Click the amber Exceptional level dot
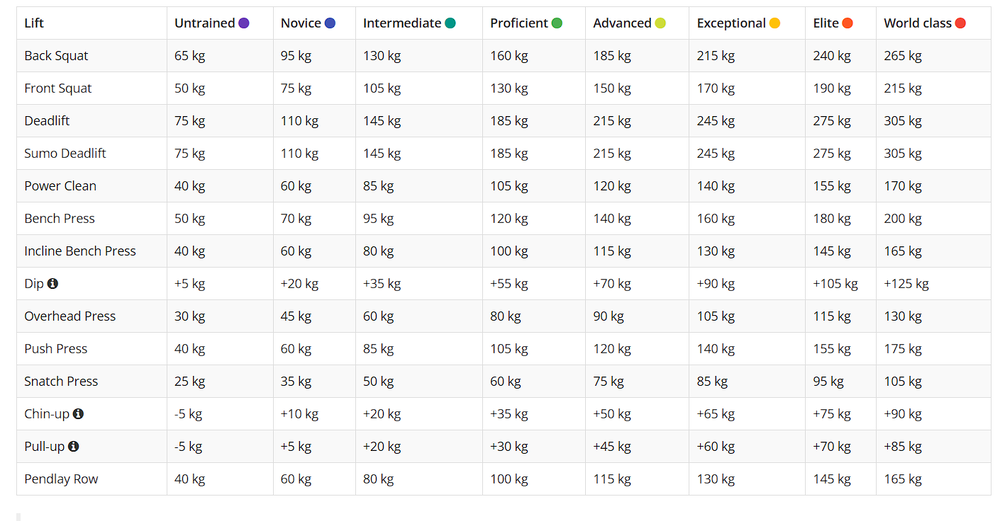The height and width of the screenshot is (521, 1000). click(x=775, y=23)
